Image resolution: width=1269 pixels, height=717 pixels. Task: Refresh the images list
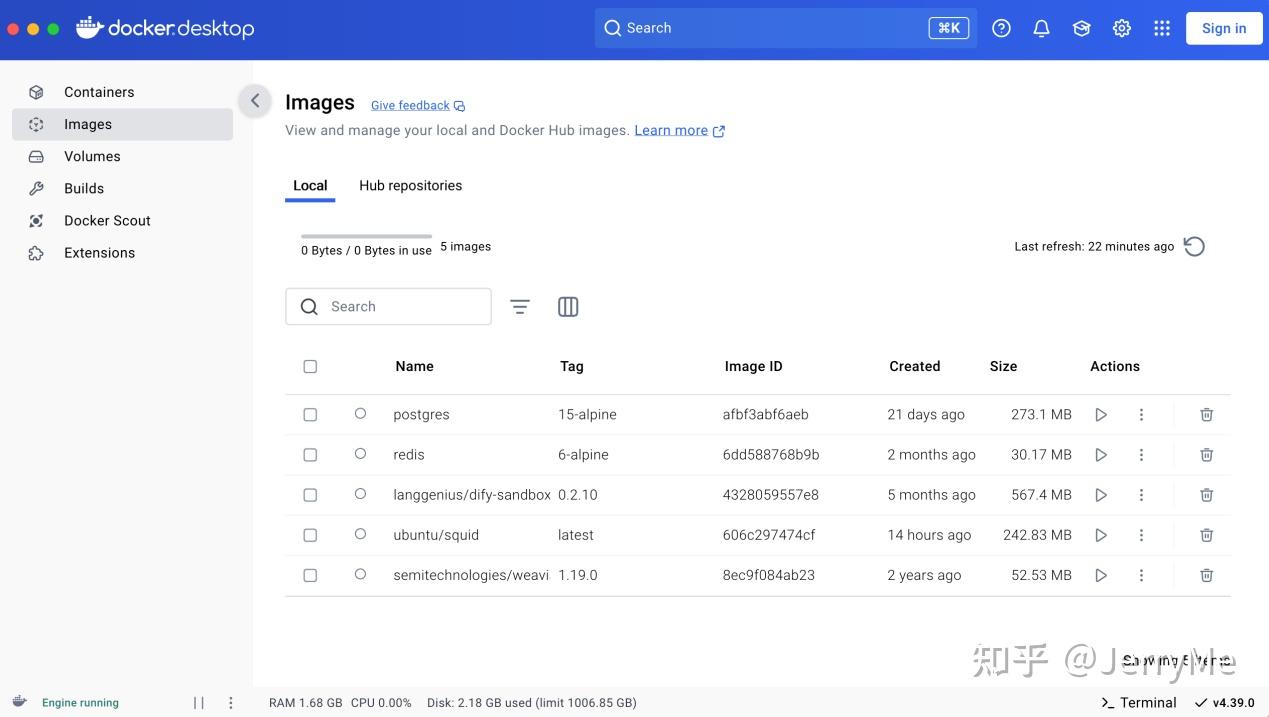pos(1194,246)
